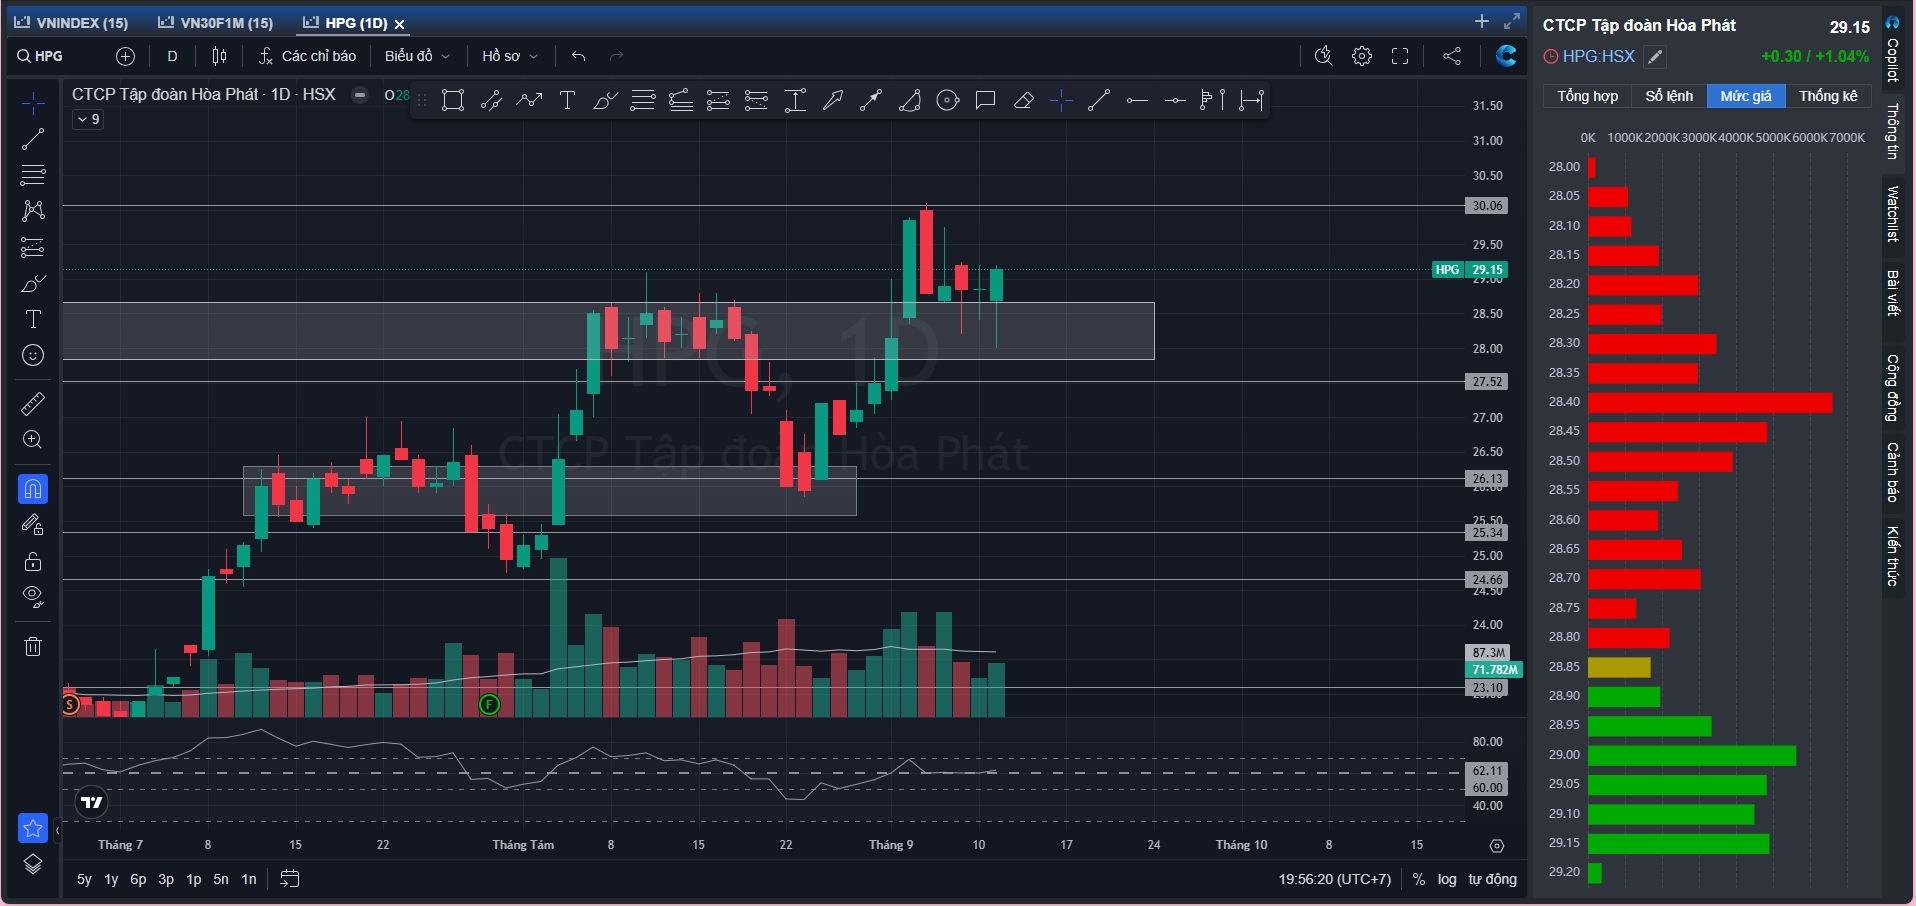The width and height of the screenshot is (1916, 906).
Task: Toggle percent scale mode
Action: (x=1419, y=879)
